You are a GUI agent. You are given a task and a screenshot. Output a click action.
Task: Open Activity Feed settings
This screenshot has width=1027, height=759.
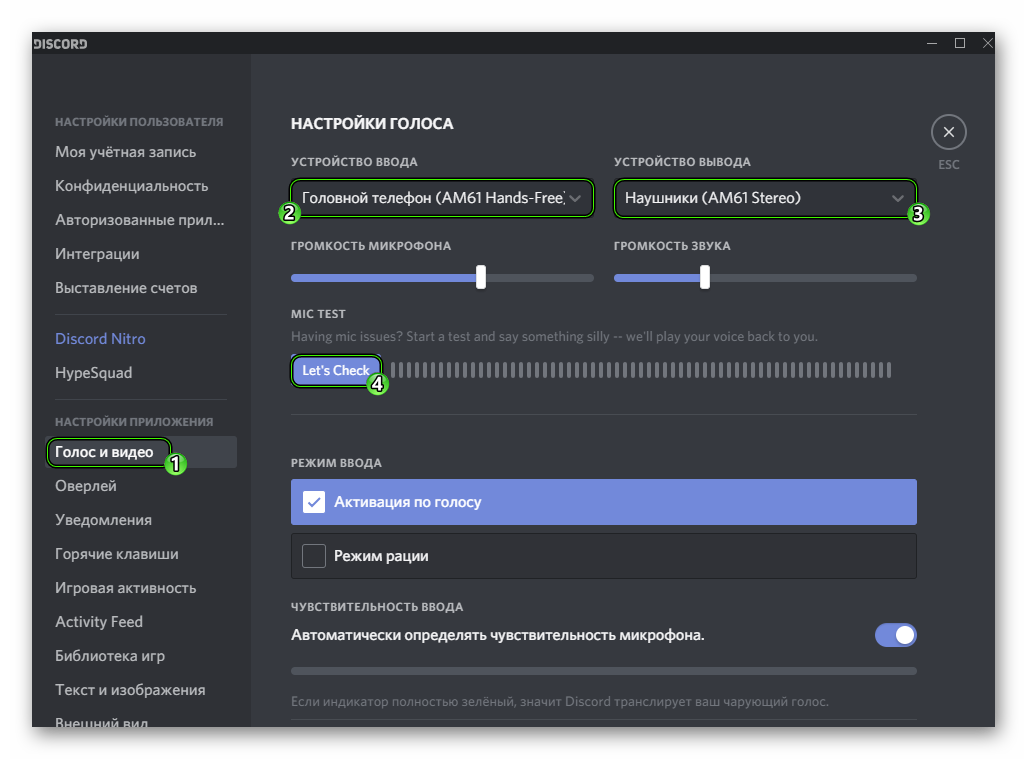tap(99, 622)
